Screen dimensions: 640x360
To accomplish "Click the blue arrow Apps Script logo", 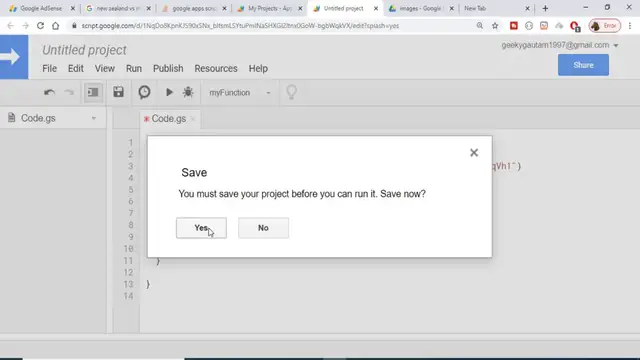I will click(x=14, y=57).
